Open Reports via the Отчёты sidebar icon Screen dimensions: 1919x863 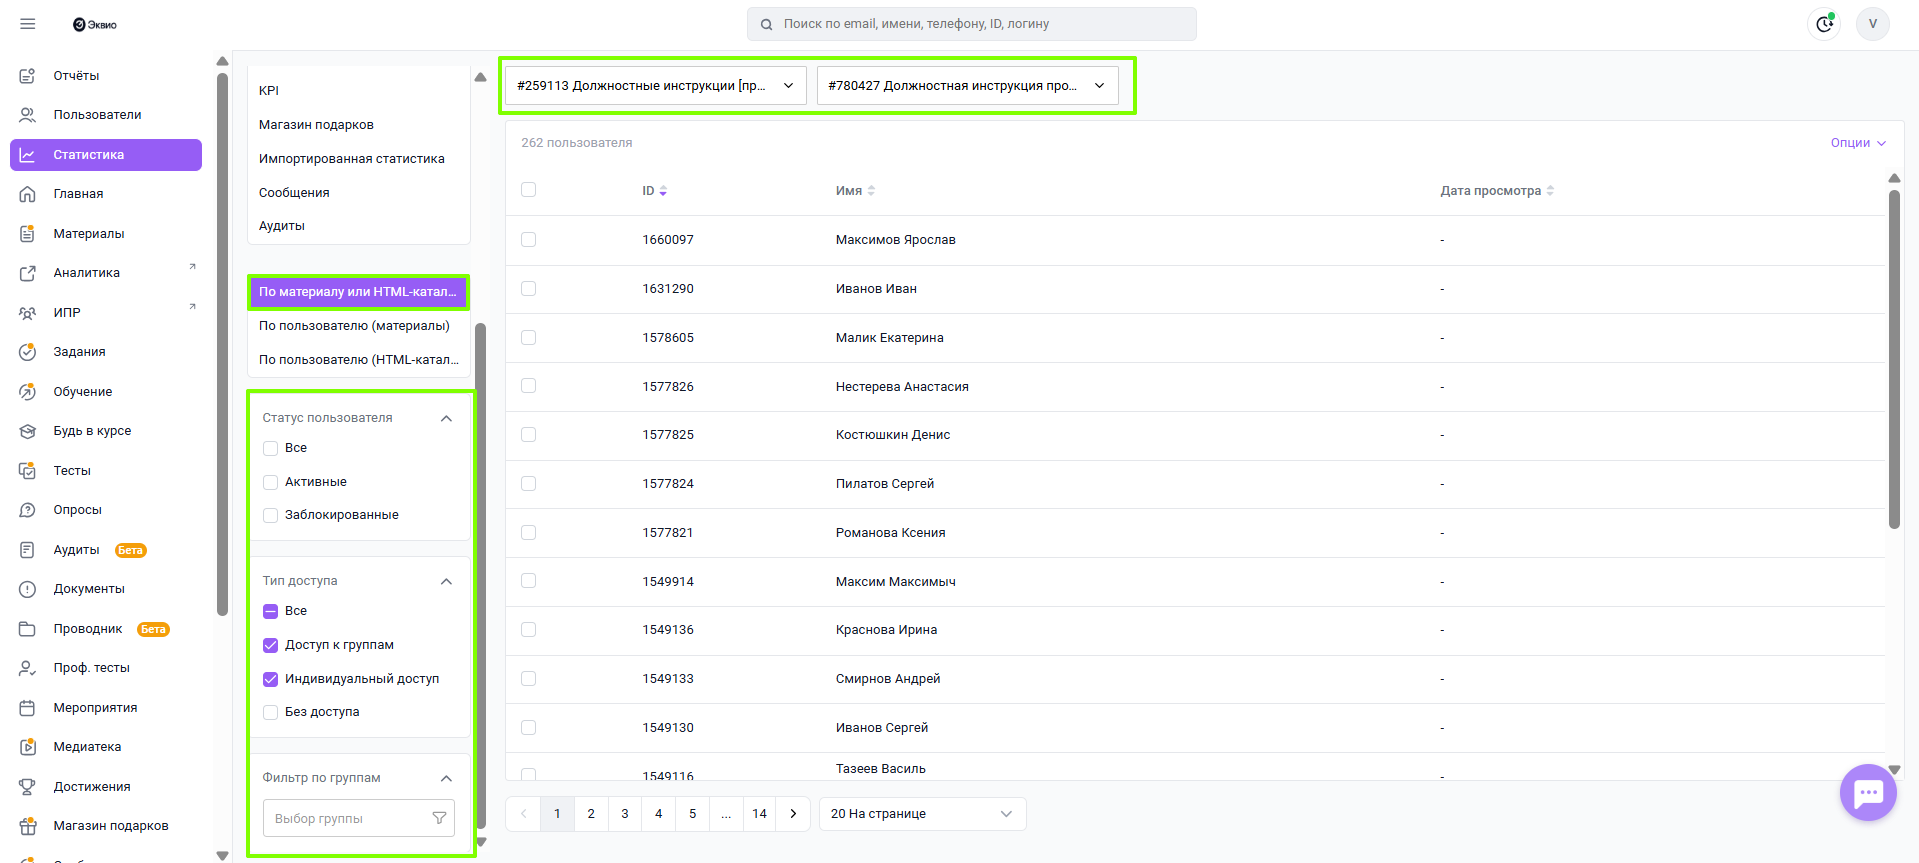pyautogui.click(x=28, y=76)
